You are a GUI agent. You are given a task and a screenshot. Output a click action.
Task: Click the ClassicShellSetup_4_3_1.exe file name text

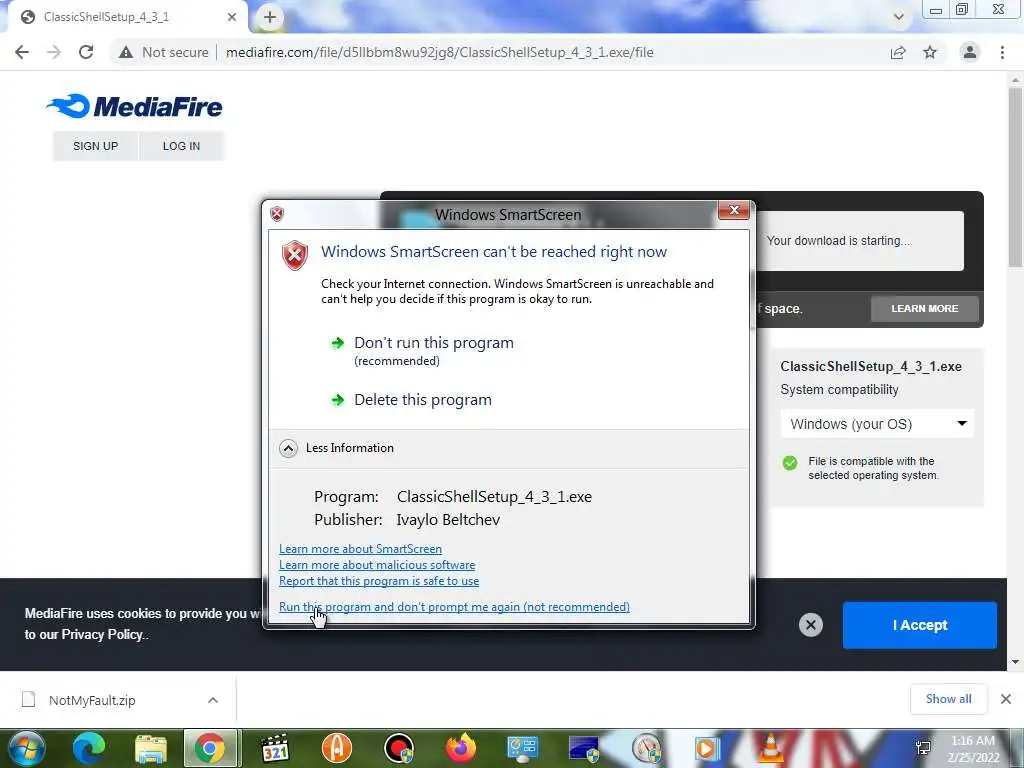point(871,366)
